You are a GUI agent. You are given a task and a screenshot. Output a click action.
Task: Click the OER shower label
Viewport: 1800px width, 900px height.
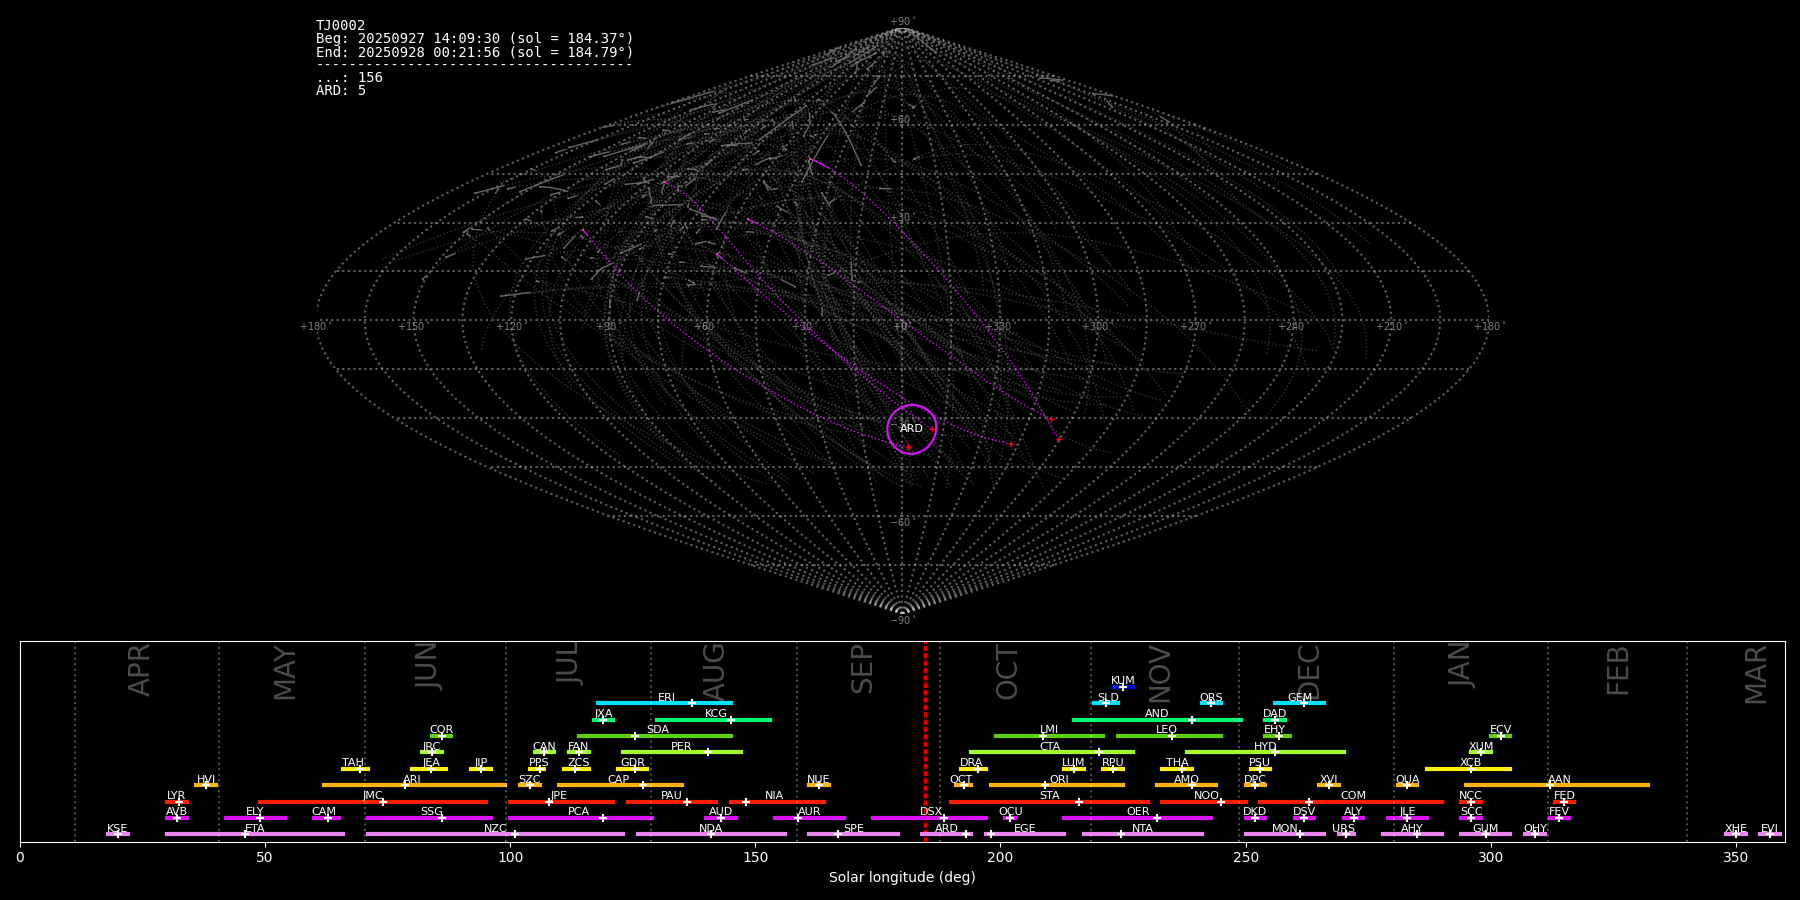click(1138, 812)
